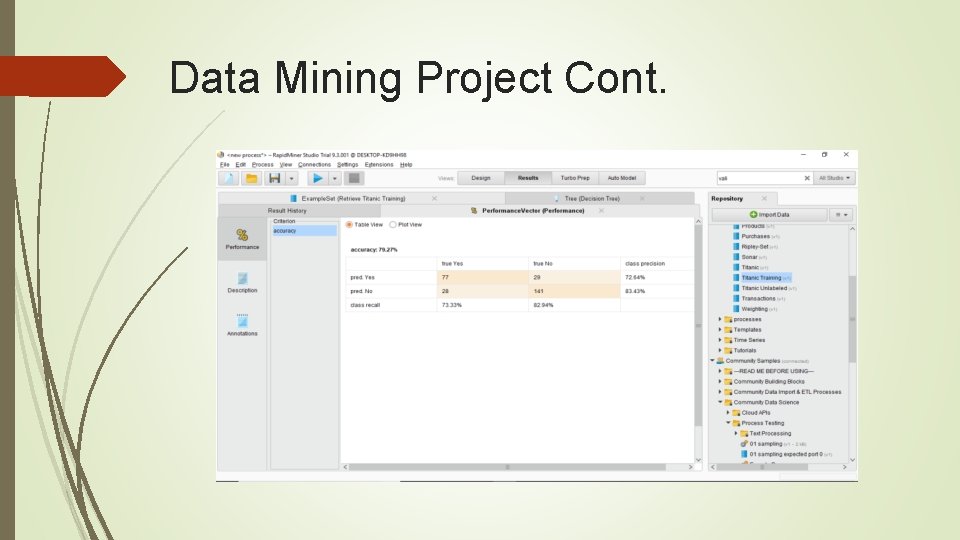Close the ExampleSet (Retrieve Titanic Training) tab

434,198
